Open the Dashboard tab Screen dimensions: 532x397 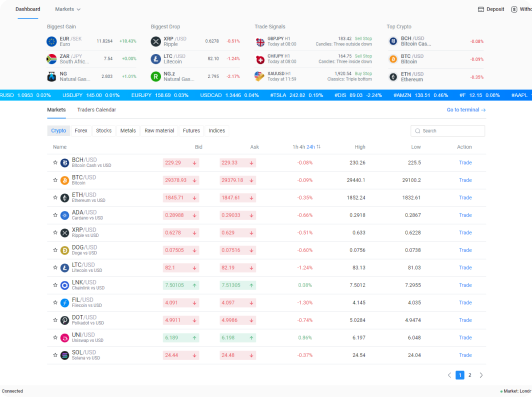point(28,9)
